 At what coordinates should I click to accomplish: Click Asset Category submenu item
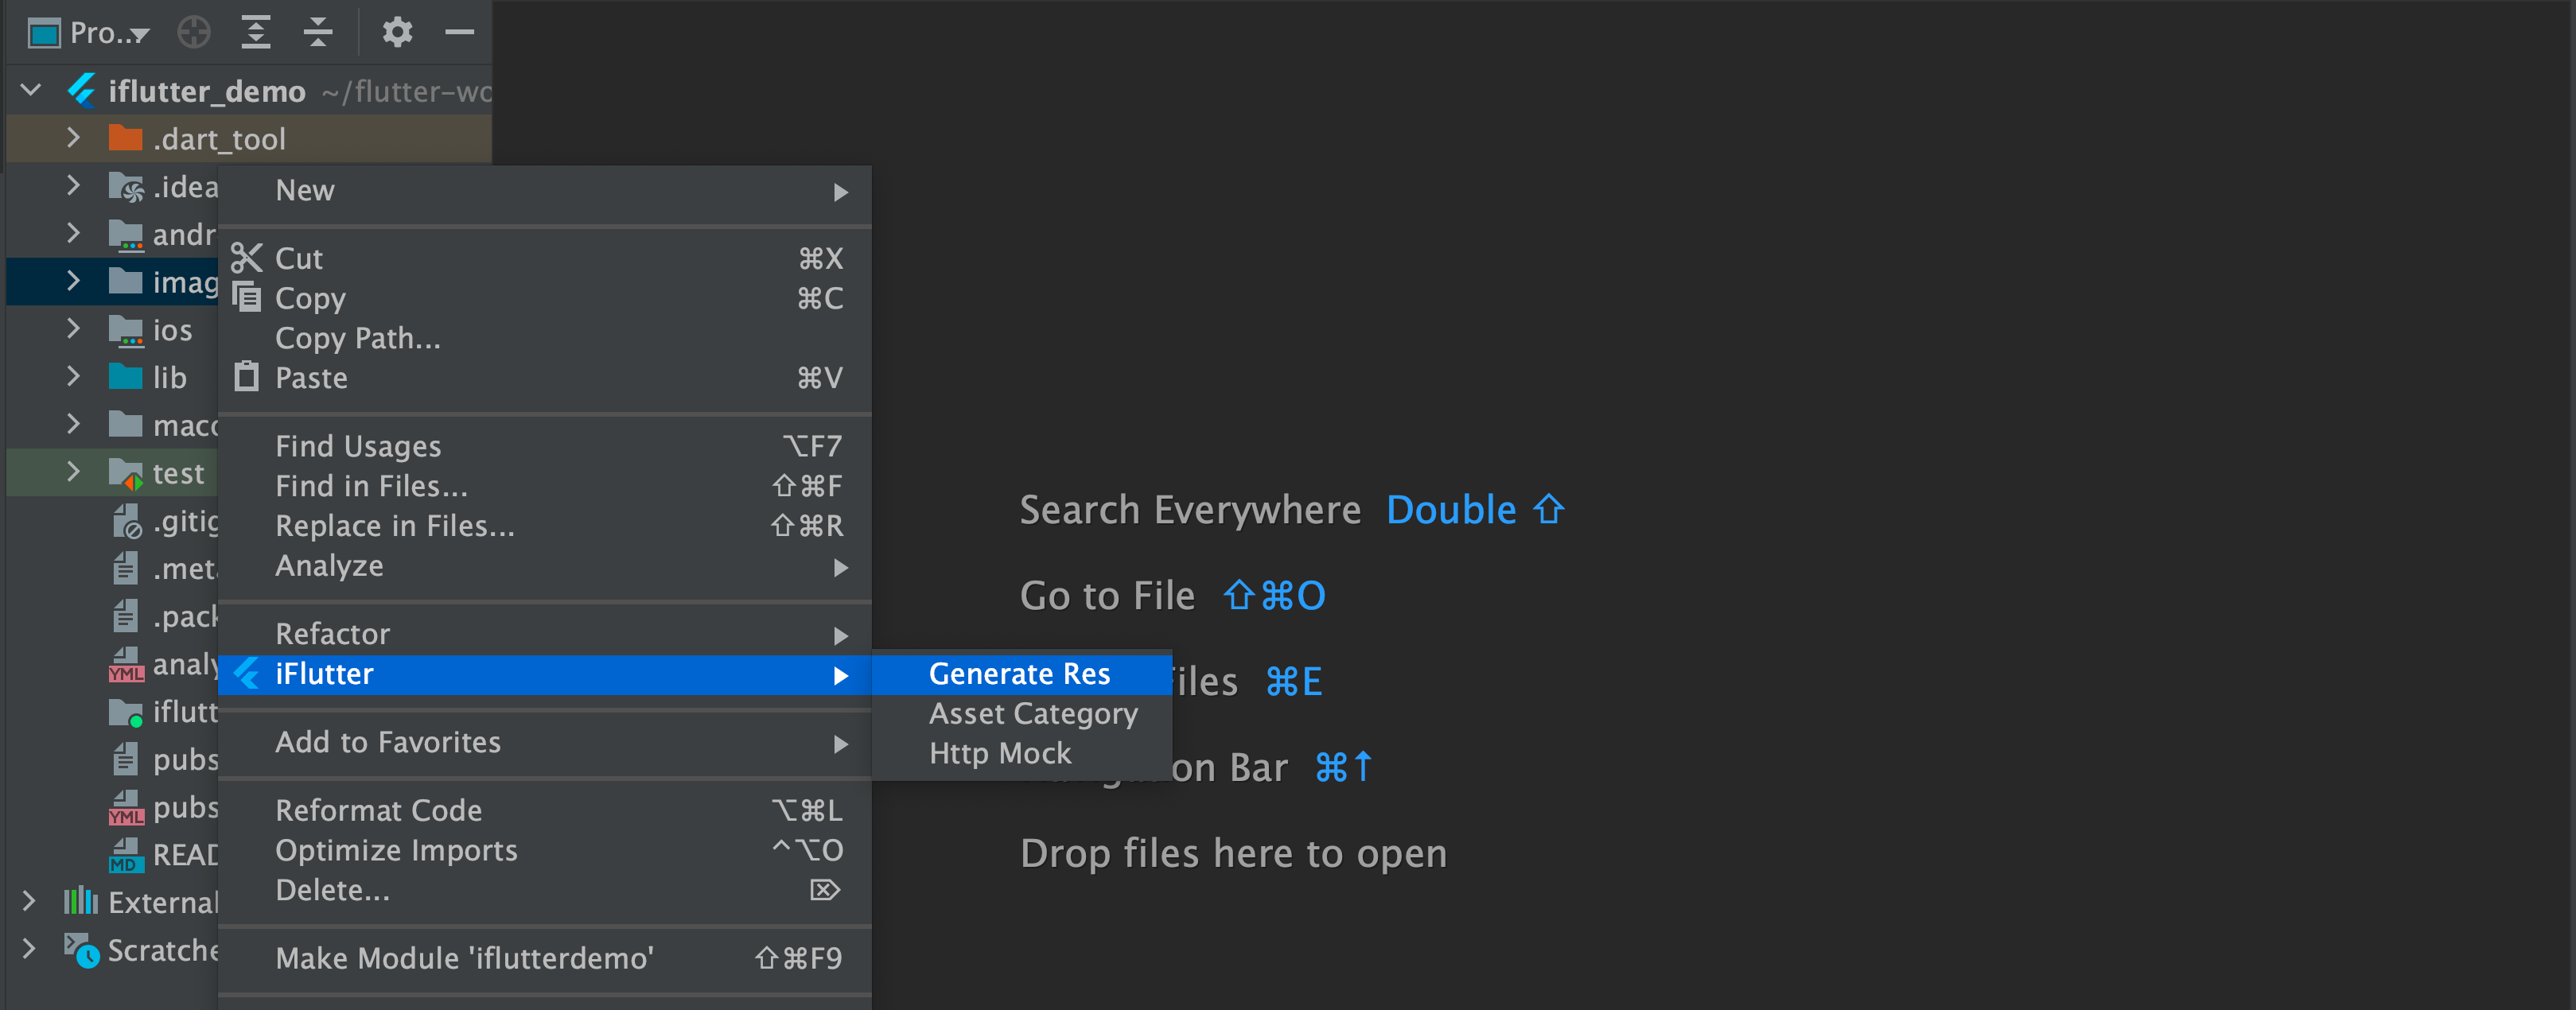(x=1030, y=713)
